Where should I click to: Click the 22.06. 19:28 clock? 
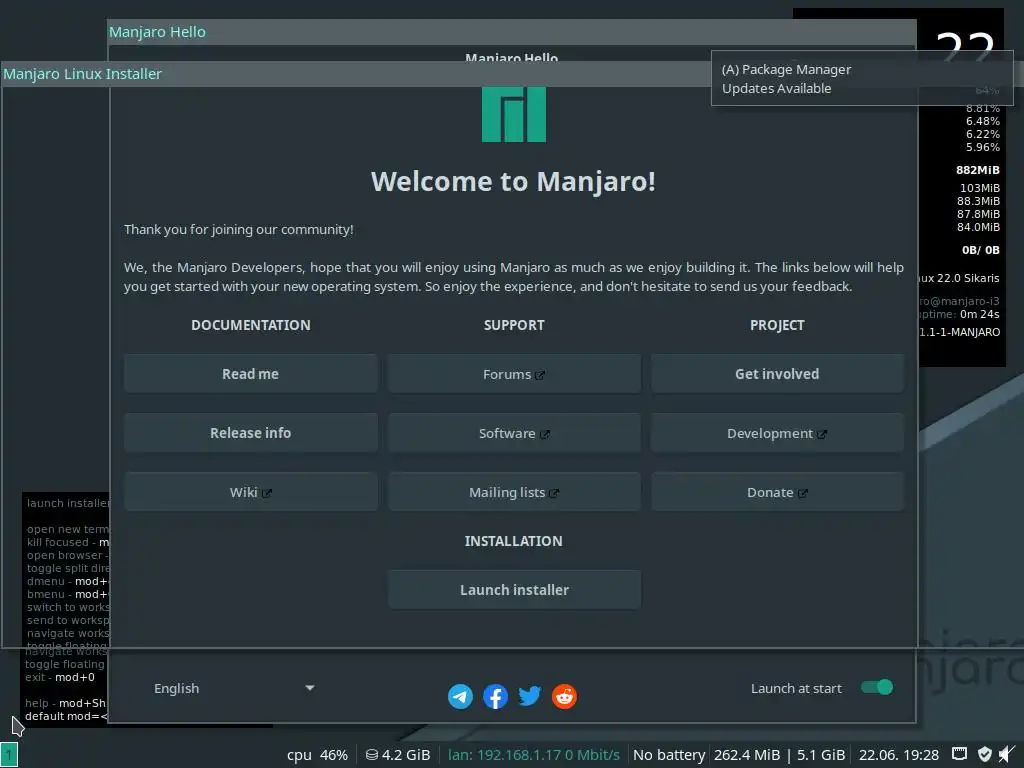click(899, 755)
